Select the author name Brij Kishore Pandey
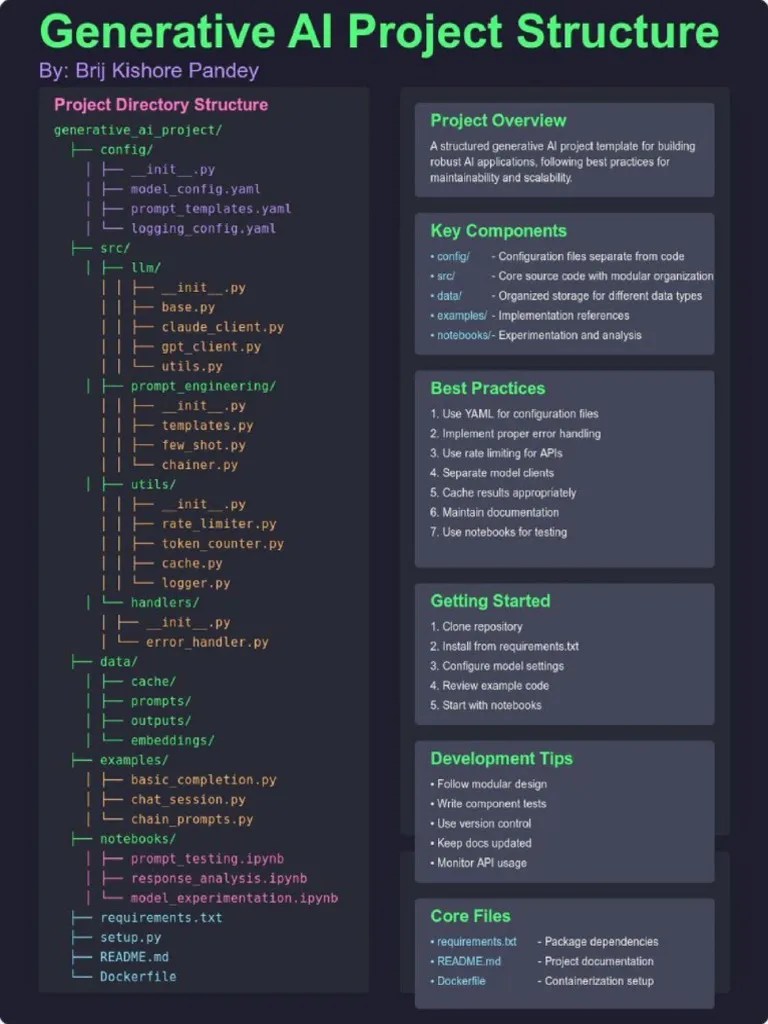Image resolution: width=768 pixels, height=1024 pixels. pyautogui.click(x=167, y=70)
